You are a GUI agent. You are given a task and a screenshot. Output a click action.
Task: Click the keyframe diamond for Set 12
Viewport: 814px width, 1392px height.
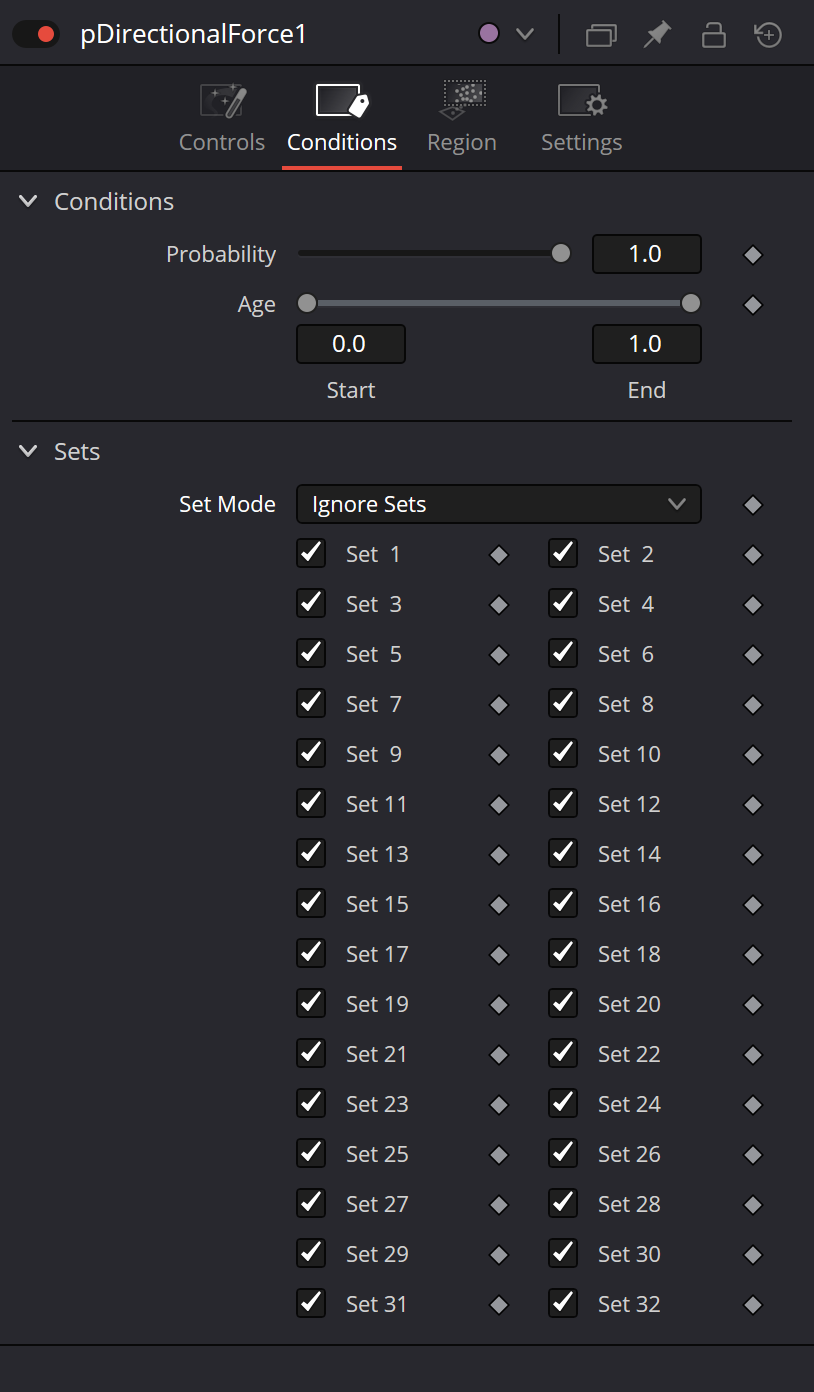(x=754, y=805)
